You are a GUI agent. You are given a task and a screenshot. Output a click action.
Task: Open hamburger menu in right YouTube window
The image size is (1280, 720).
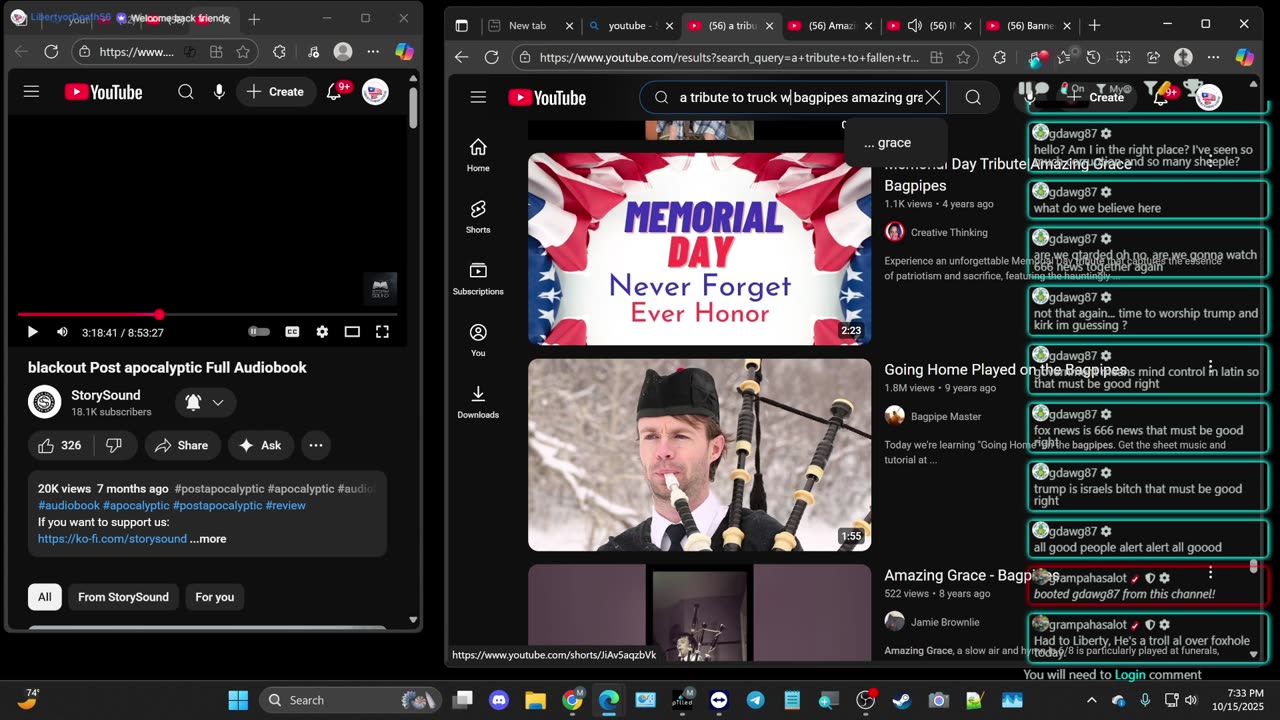coord(478,97)
